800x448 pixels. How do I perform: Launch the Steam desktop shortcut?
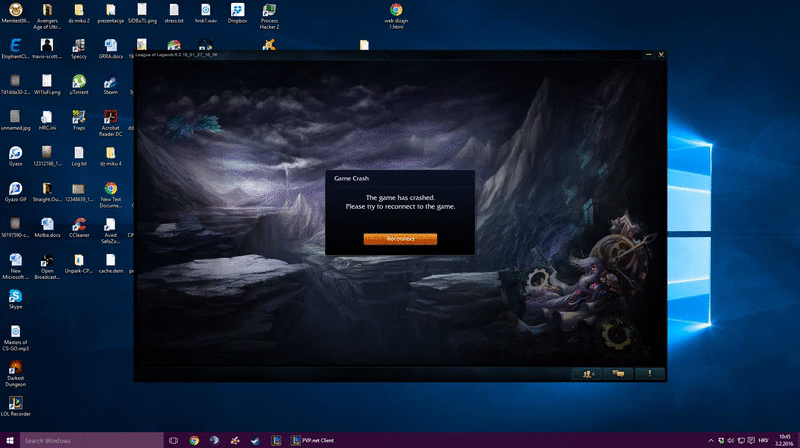click(x=111, y=85)
